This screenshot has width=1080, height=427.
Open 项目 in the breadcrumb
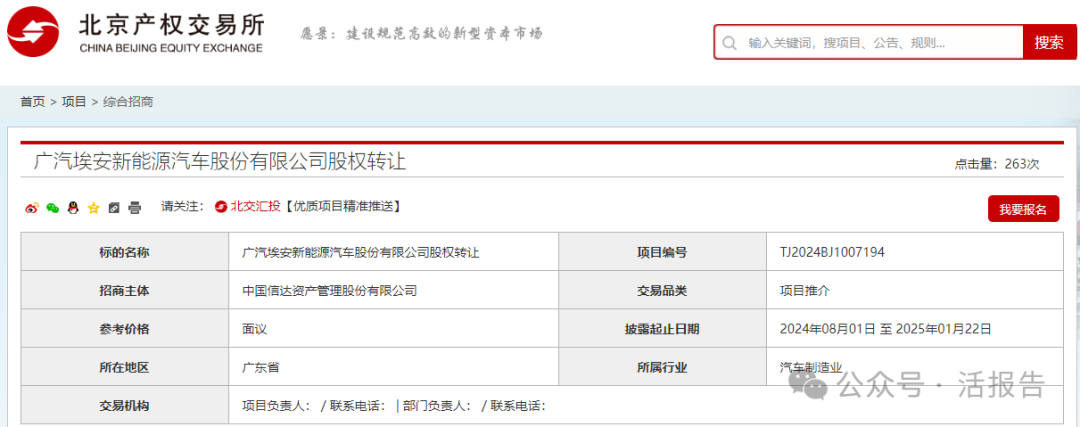74,102
